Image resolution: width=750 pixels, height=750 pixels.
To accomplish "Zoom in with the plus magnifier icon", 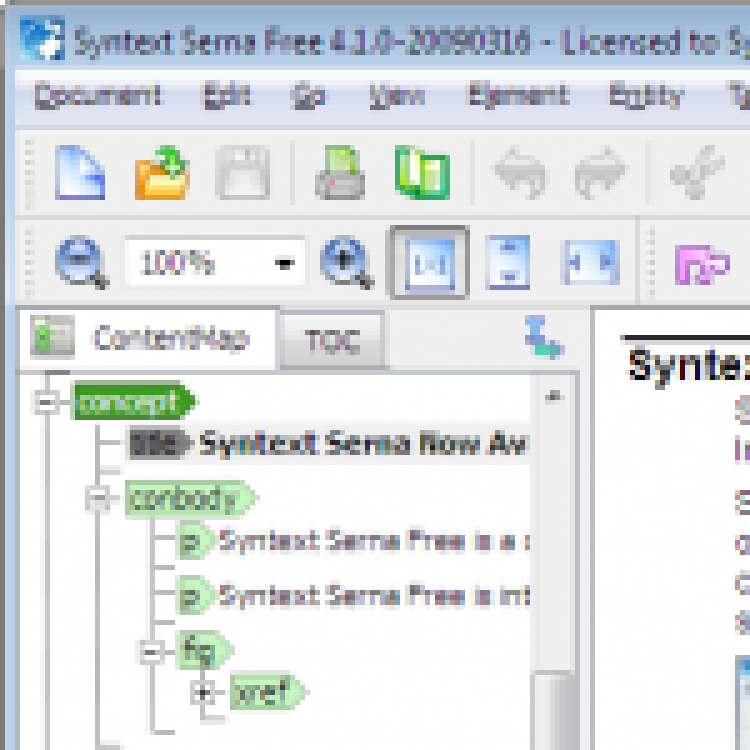I will 346,263.
